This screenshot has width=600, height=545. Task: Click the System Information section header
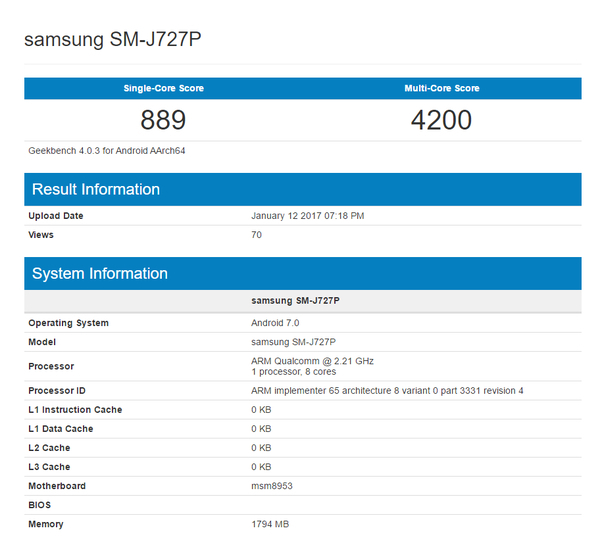[x=100, y=274]
